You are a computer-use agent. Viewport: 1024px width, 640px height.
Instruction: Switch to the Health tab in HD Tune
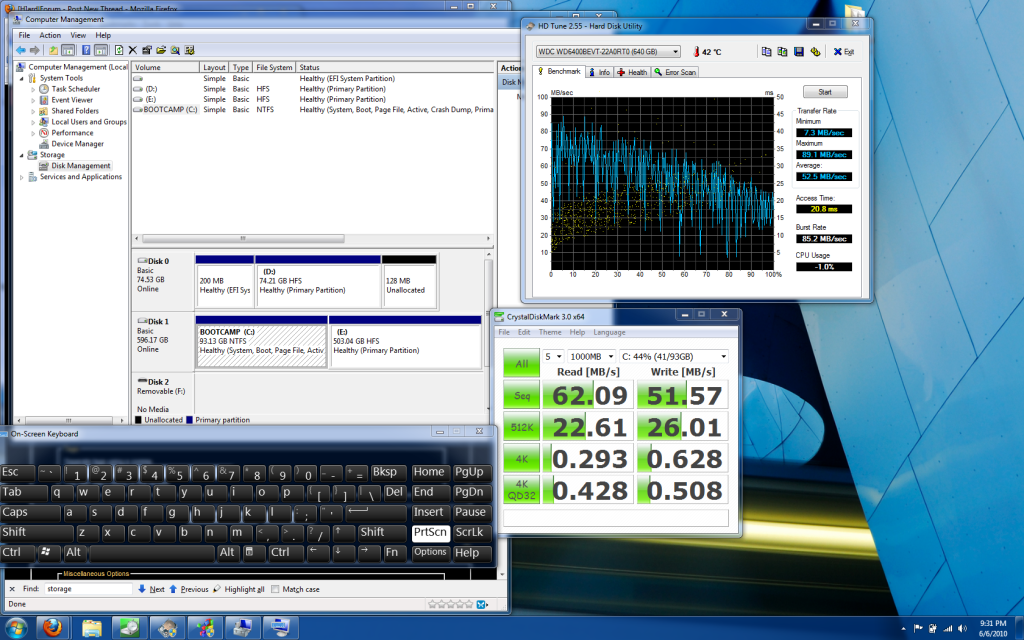pyautogui.click(x=632, y=72)
